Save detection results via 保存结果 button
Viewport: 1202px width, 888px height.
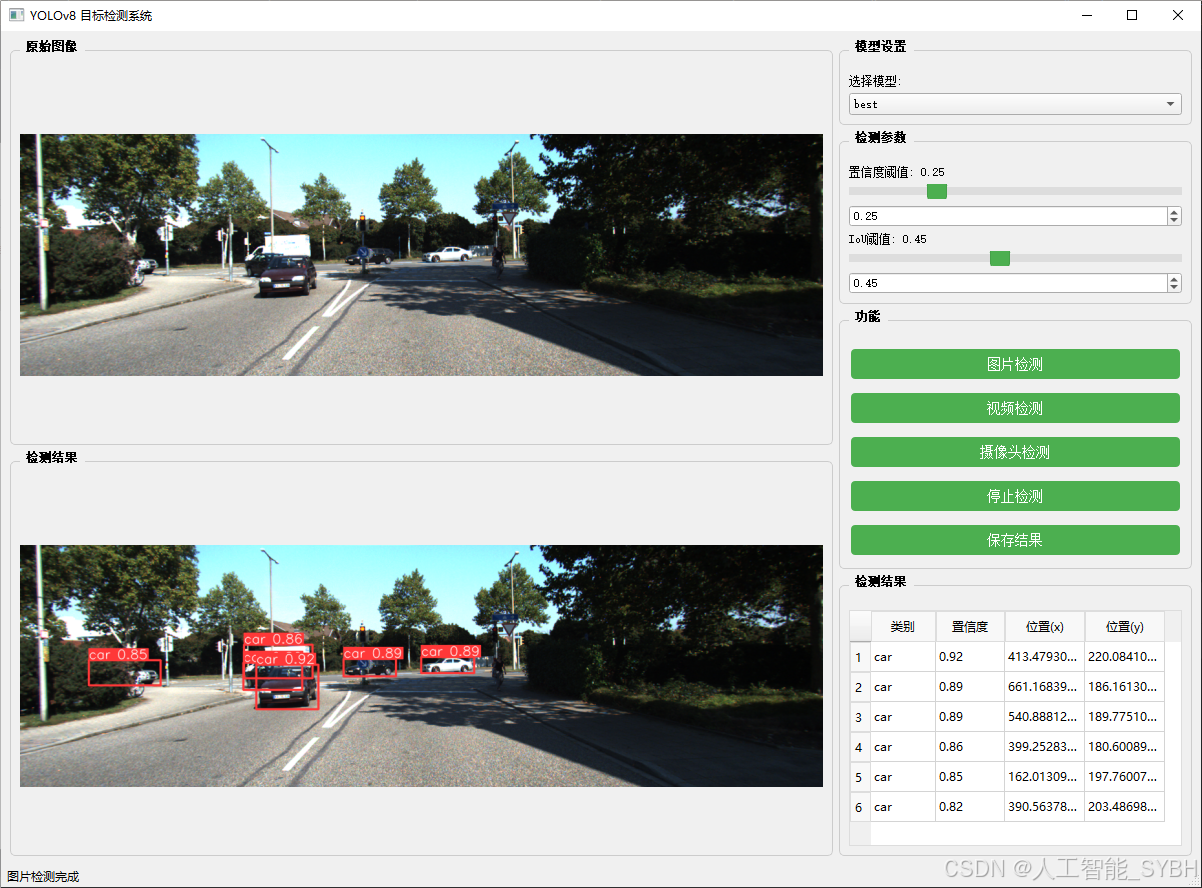[x=1014, y=540]
